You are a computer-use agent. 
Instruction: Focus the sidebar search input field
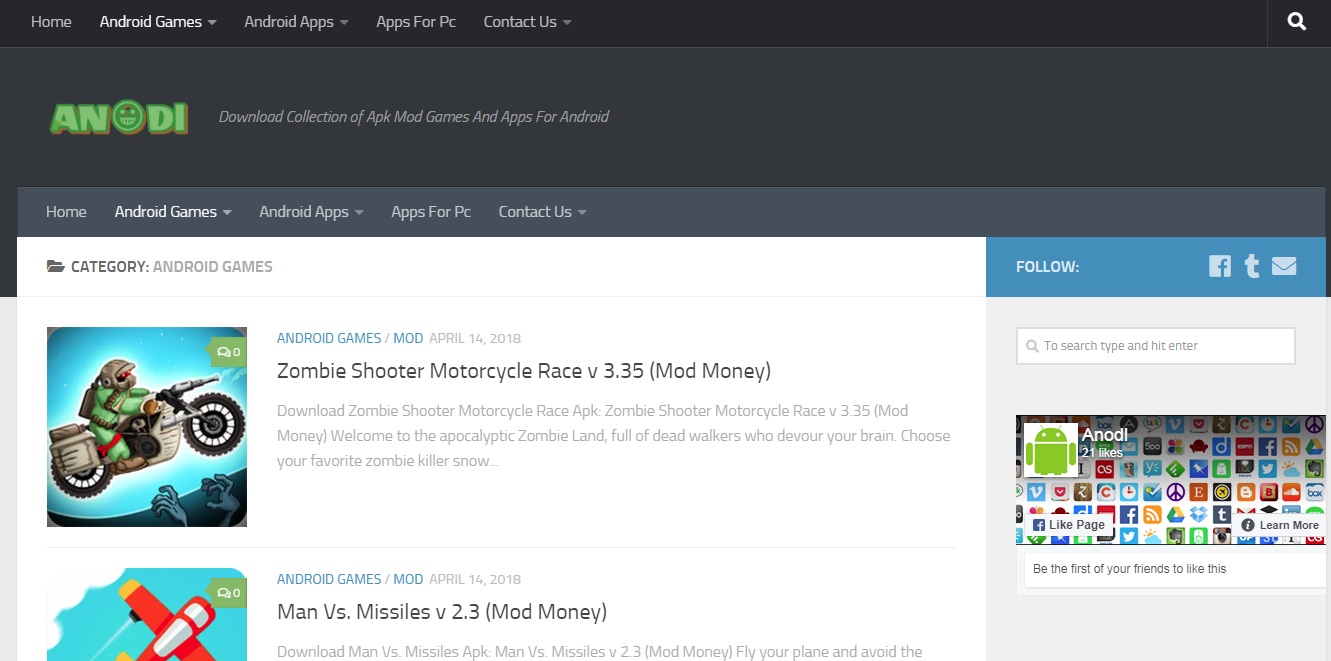pyautogui.click(x=1156, y=346)
